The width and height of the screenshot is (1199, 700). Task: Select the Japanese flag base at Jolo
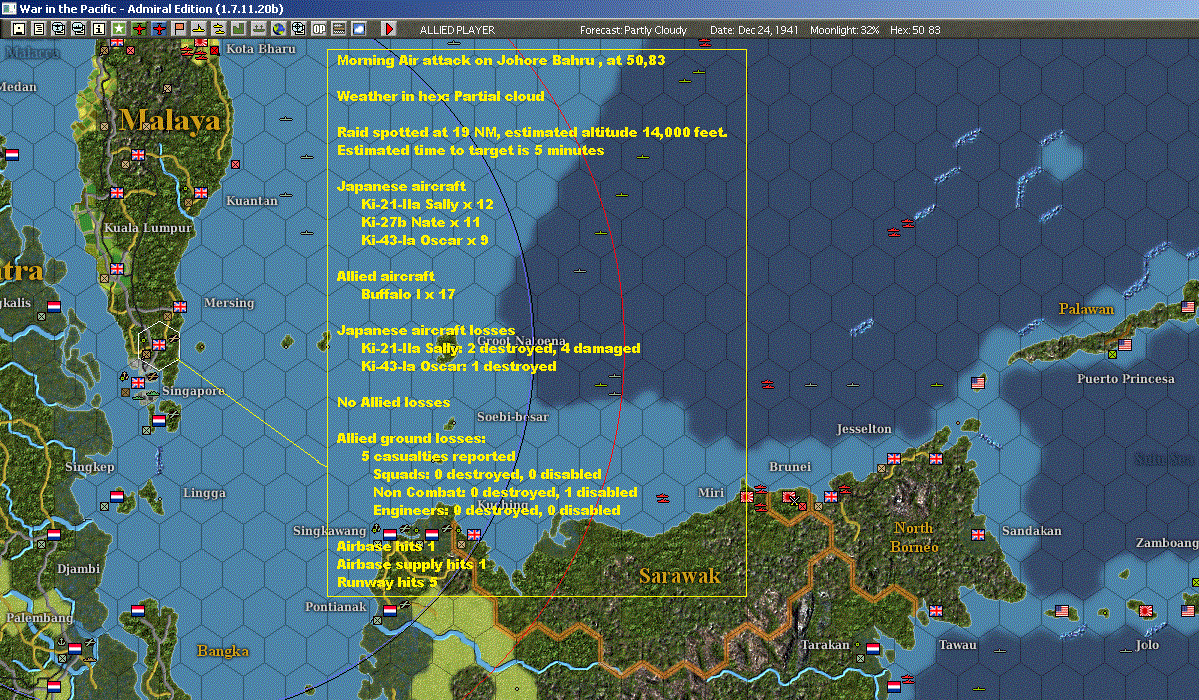(x=1145, y=610)
